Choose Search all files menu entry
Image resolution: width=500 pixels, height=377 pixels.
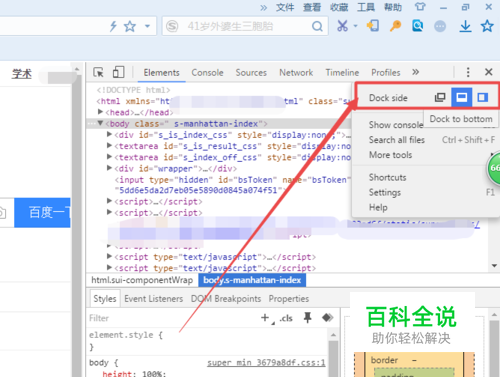pyautogui.click(x=397, y=140)
